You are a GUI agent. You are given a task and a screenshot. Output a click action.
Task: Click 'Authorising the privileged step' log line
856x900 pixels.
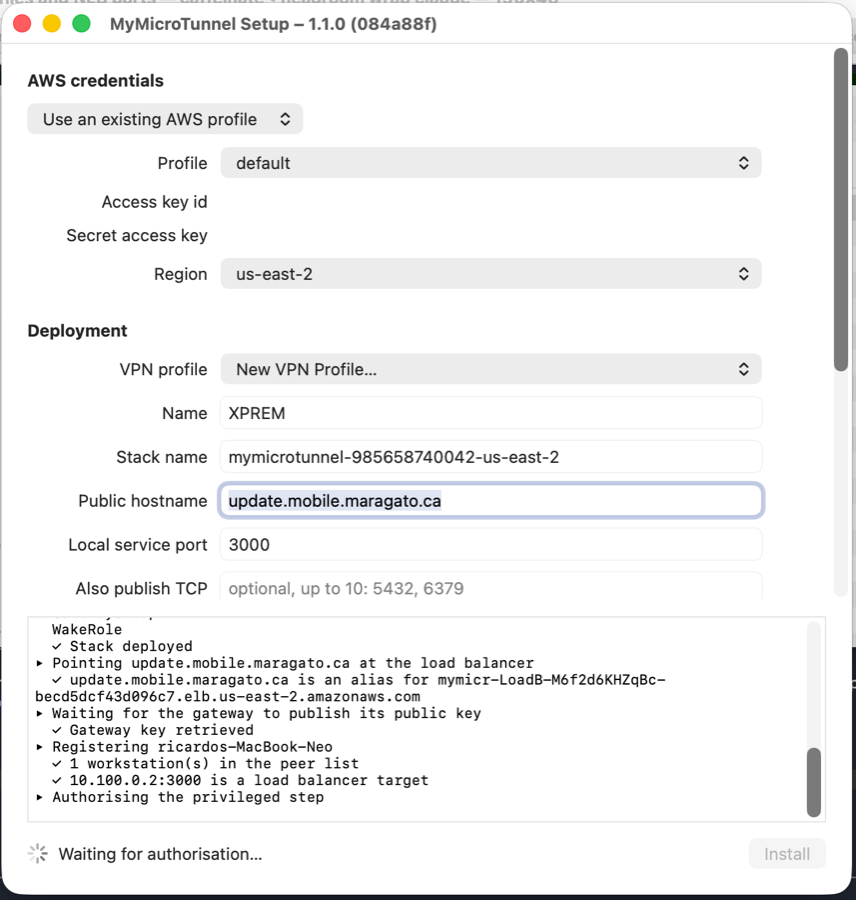tap(180, 797)
